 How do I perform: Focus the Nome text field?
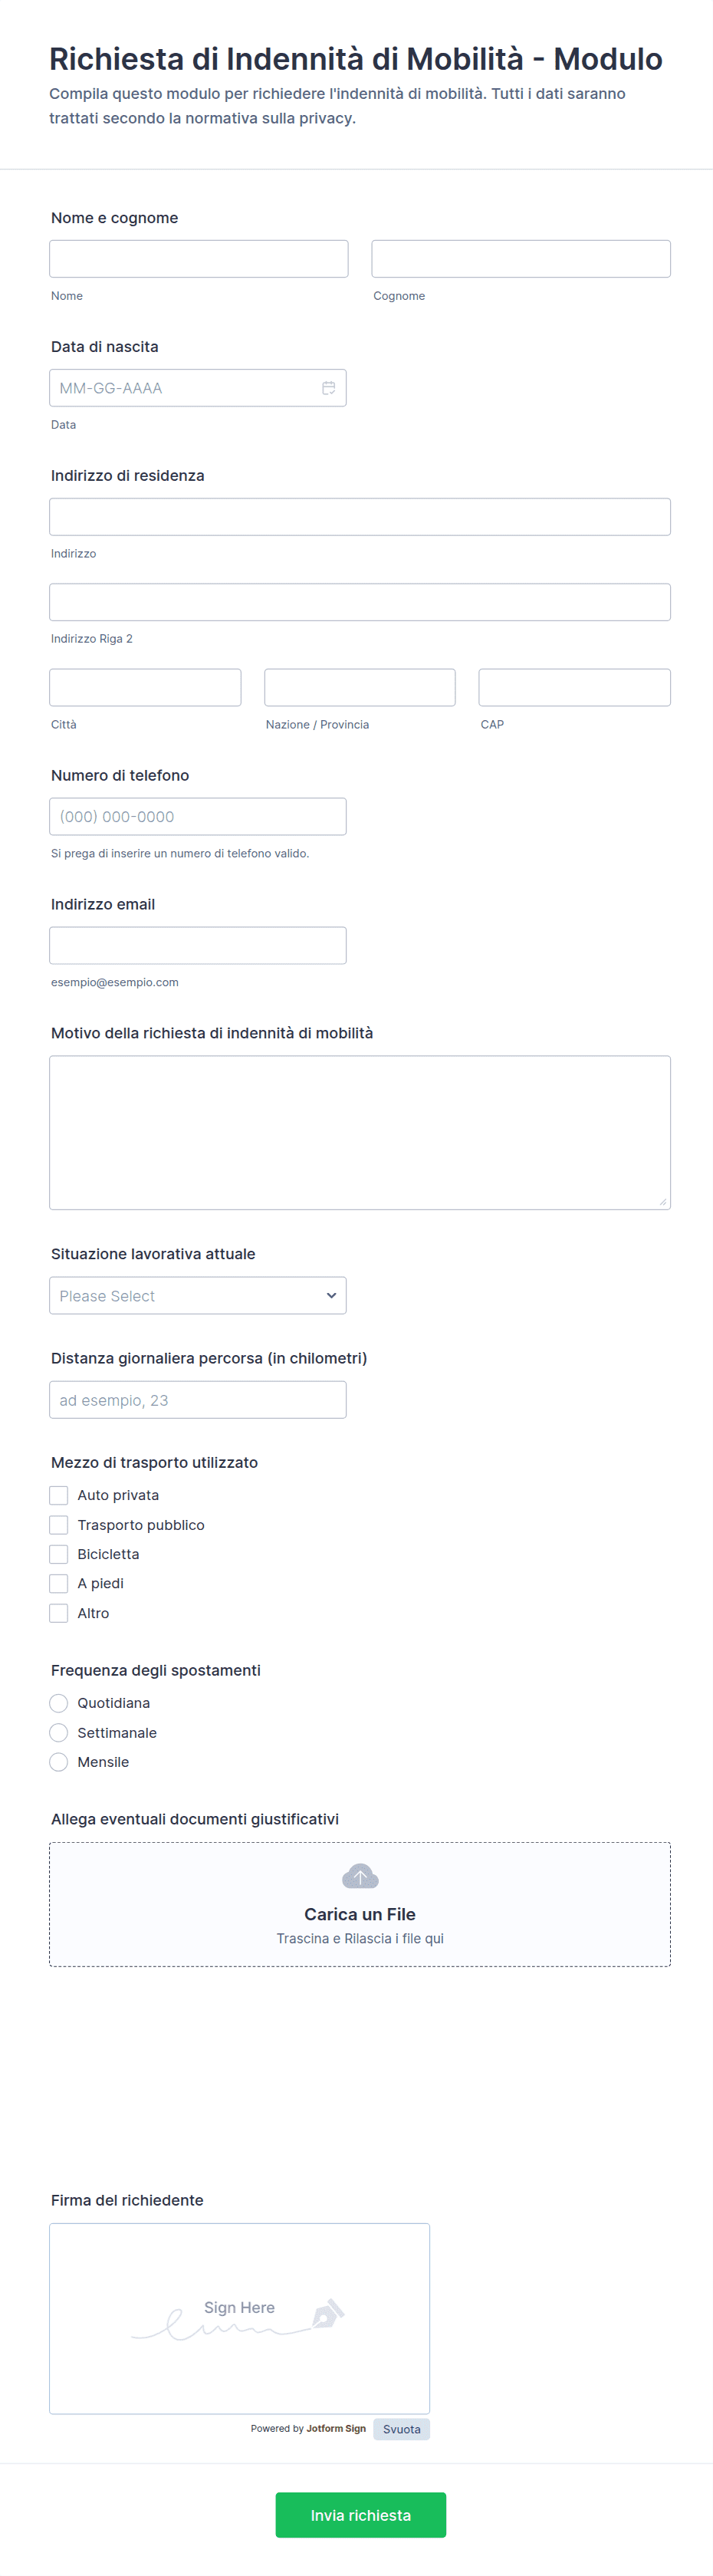199,258
